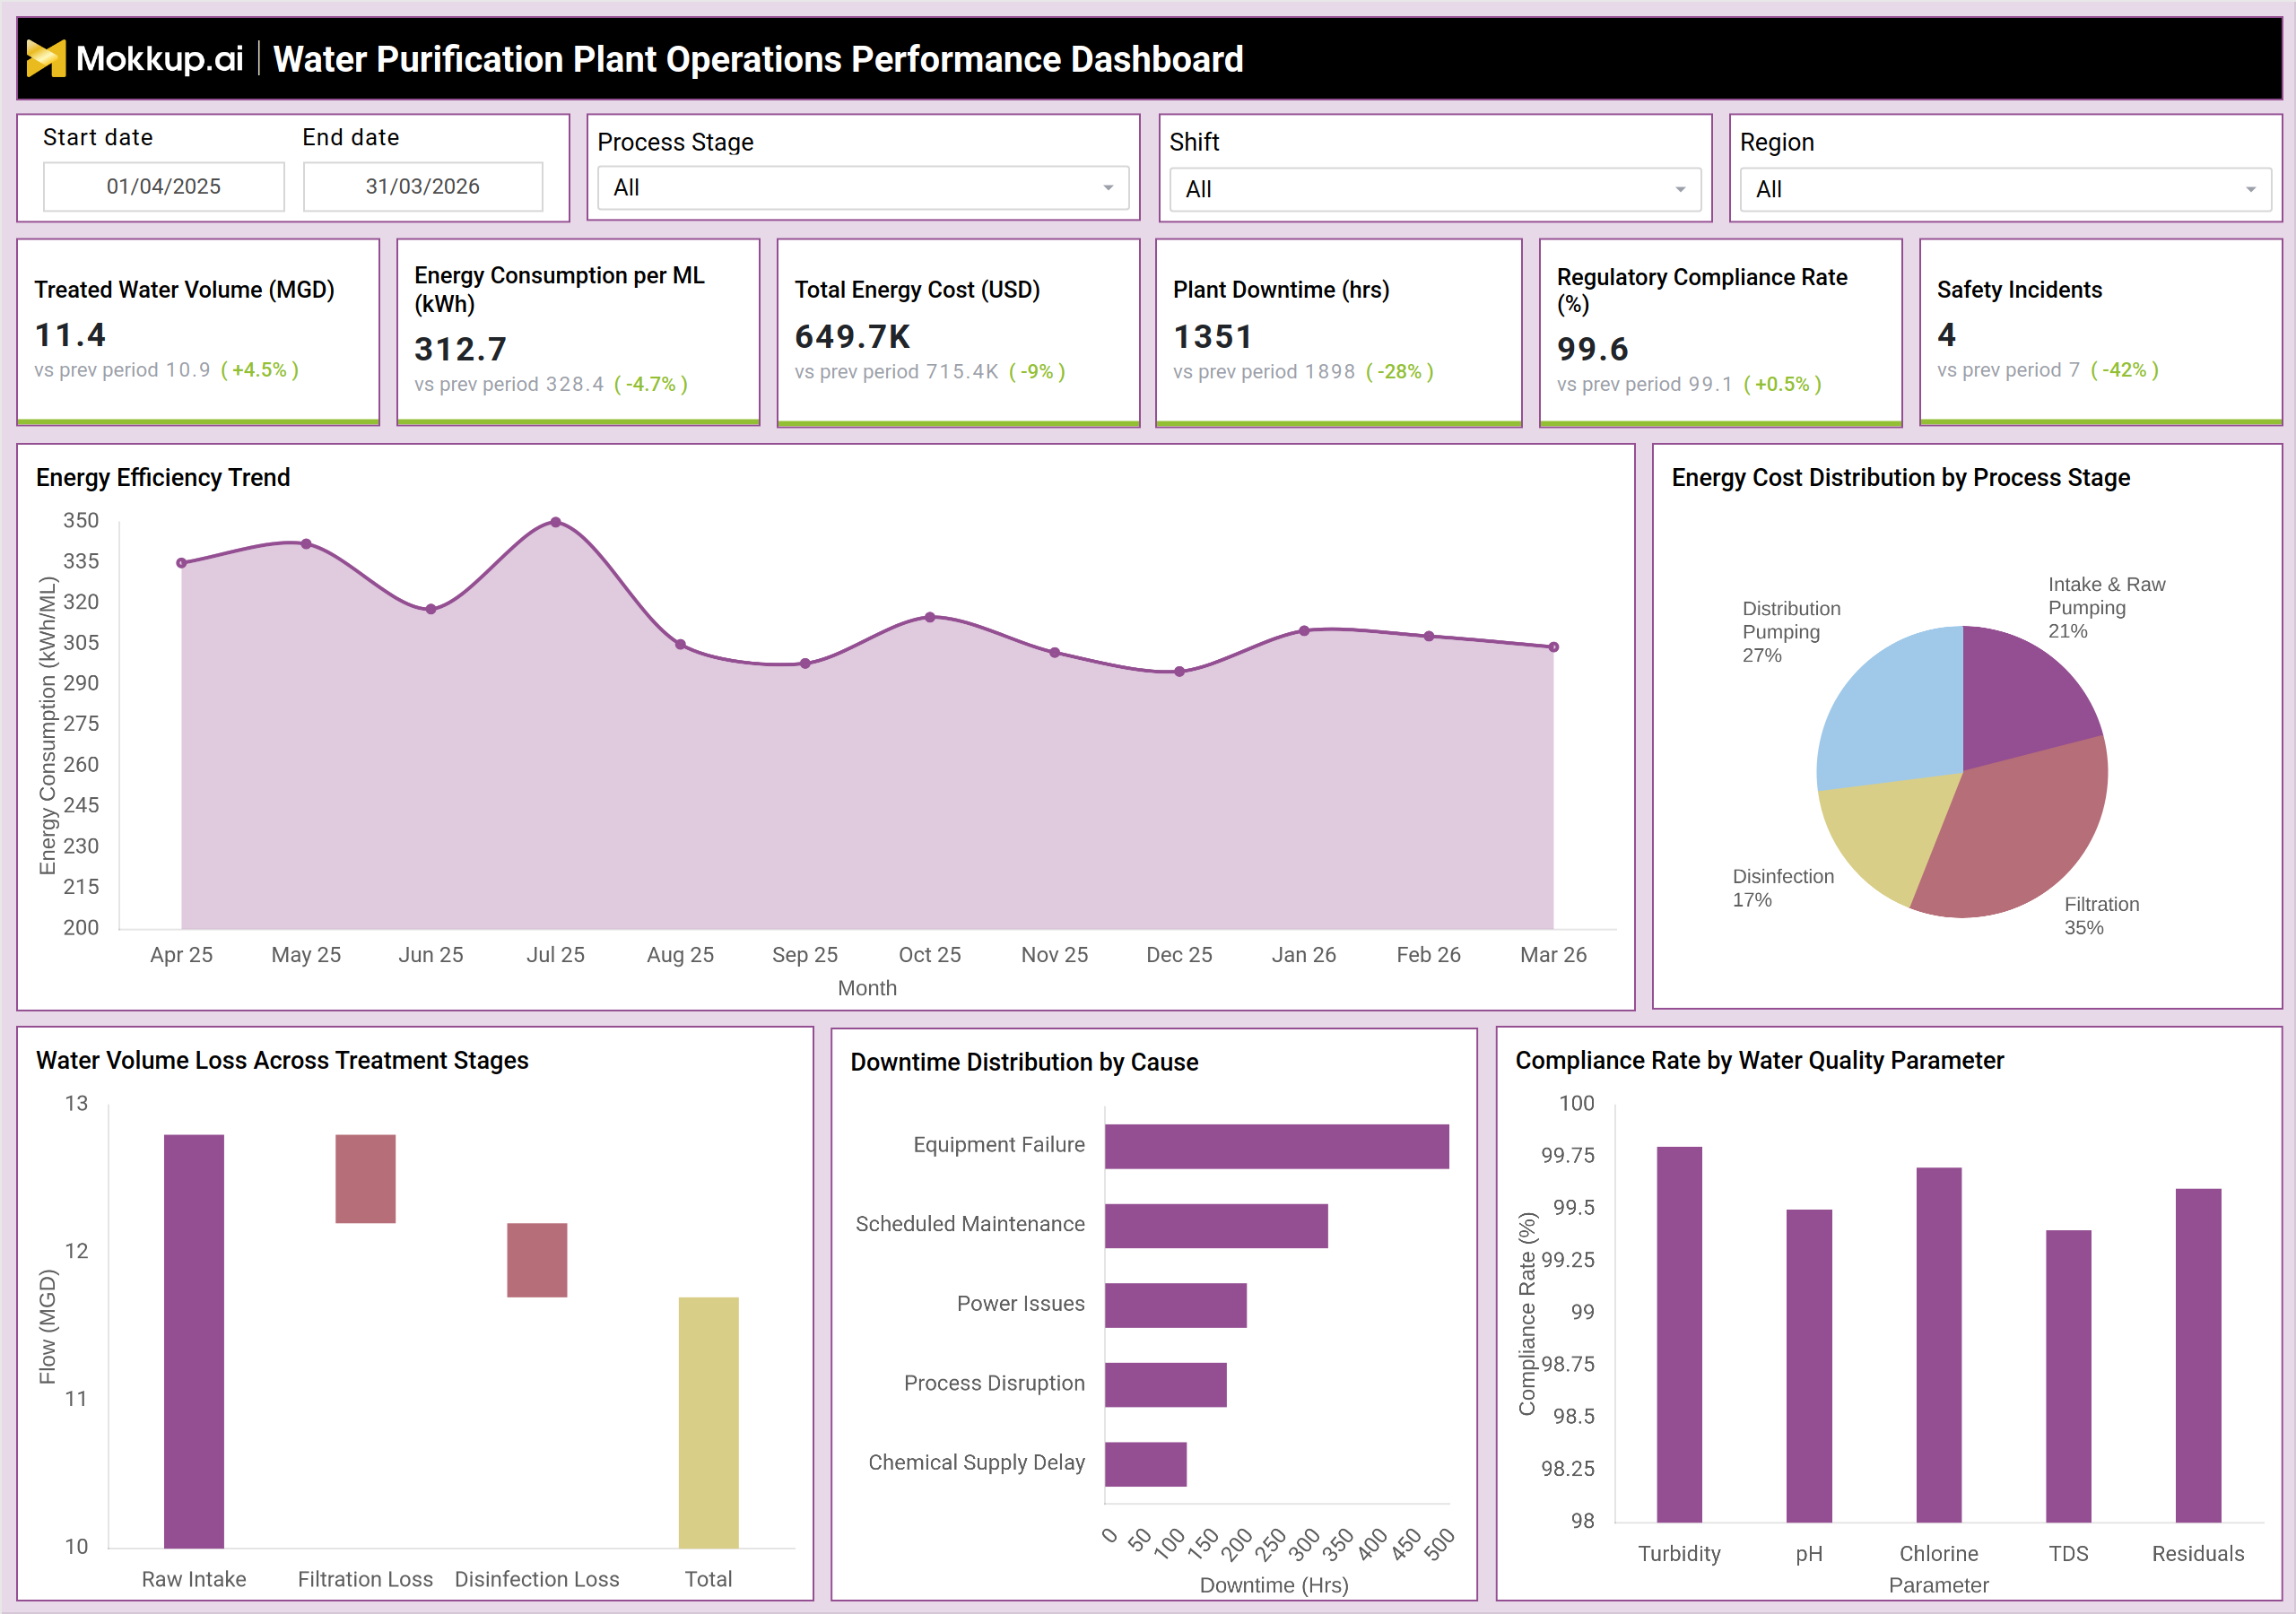Viewport: 2296px width, 1614px height.
Task: Click the (-28%) downtime change indicator
Action: tap(1399, 372)
